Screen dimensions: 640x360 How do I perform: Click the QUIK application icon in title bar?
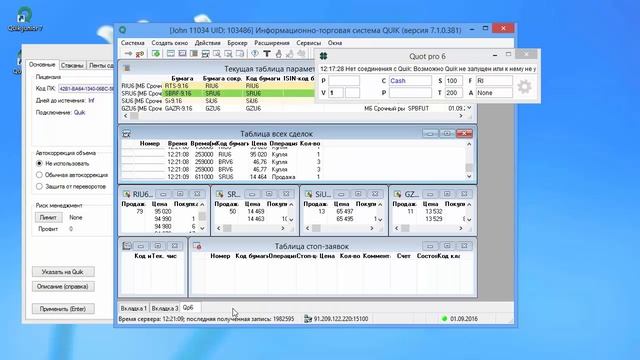[x=122, y=30]
